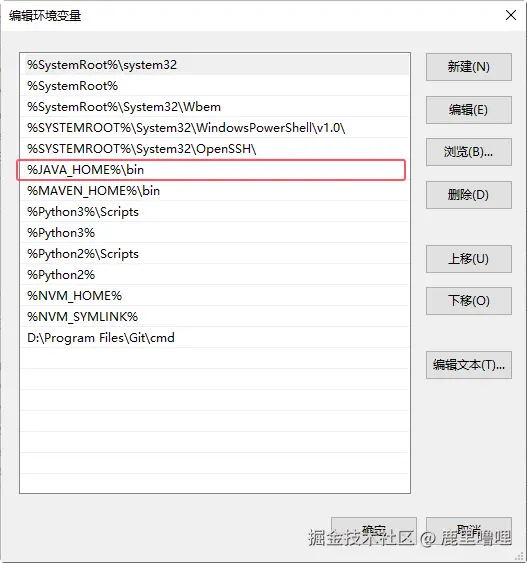Open the 编辑(E) button
This screenshot has height=563, width=527.
(x=468, y=110)
